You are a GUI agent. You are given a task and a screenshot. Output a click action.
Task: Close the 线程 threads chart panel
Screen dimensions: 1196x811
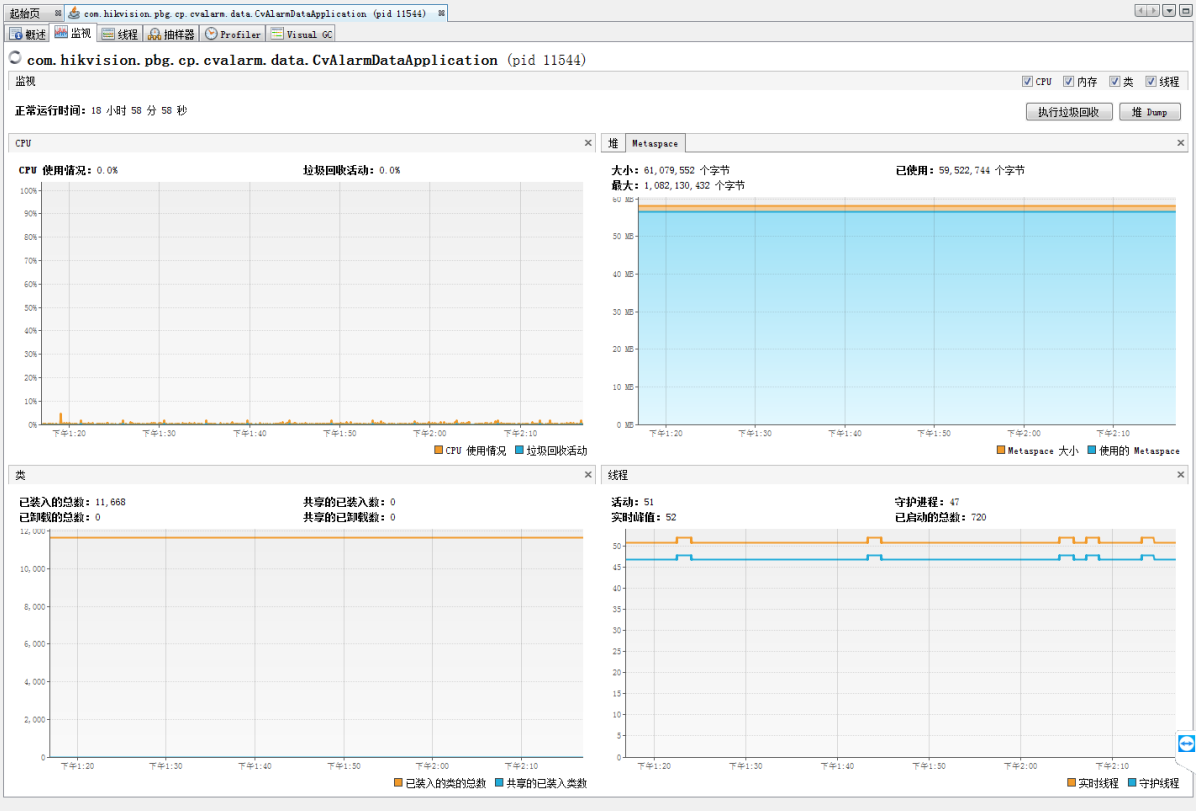[1181, 475]
